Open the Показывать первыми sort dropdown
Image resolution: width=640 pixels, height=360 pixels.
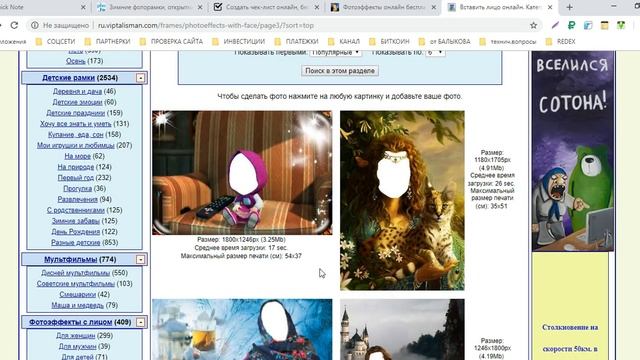336,53
